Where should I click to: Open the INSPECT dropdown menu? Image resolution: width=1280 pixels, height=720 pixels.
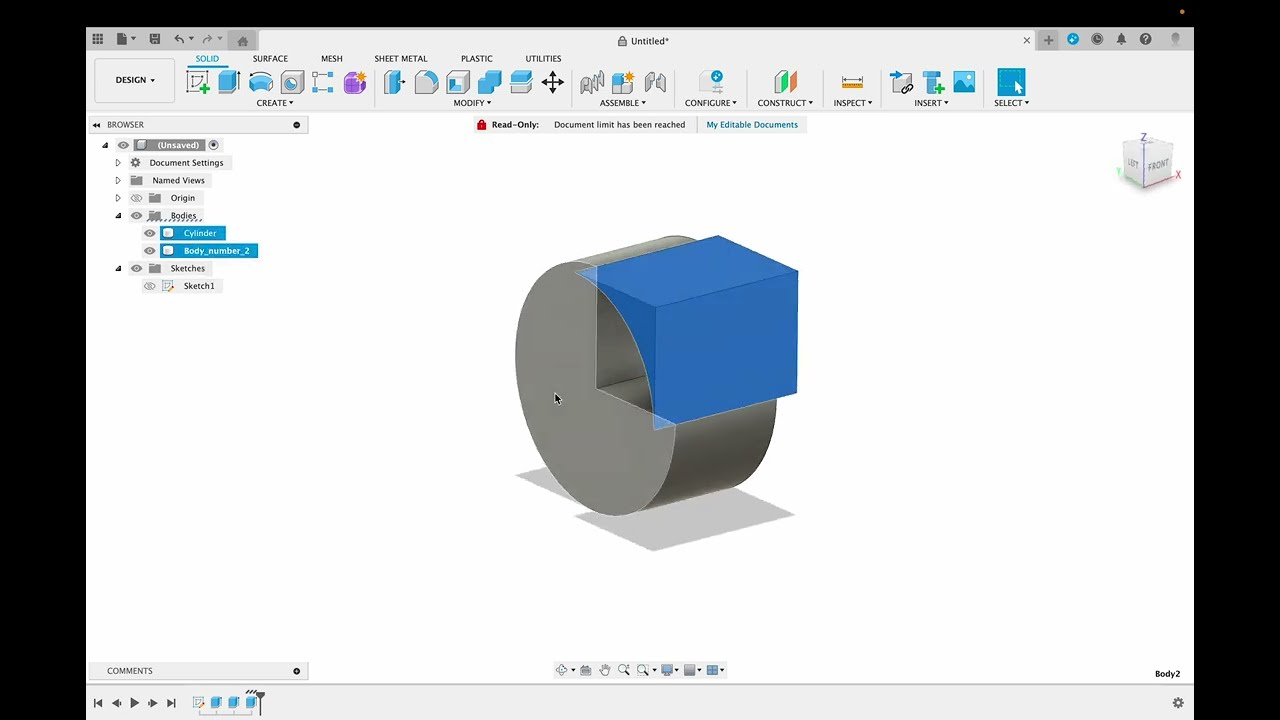[x=853, y=103]
